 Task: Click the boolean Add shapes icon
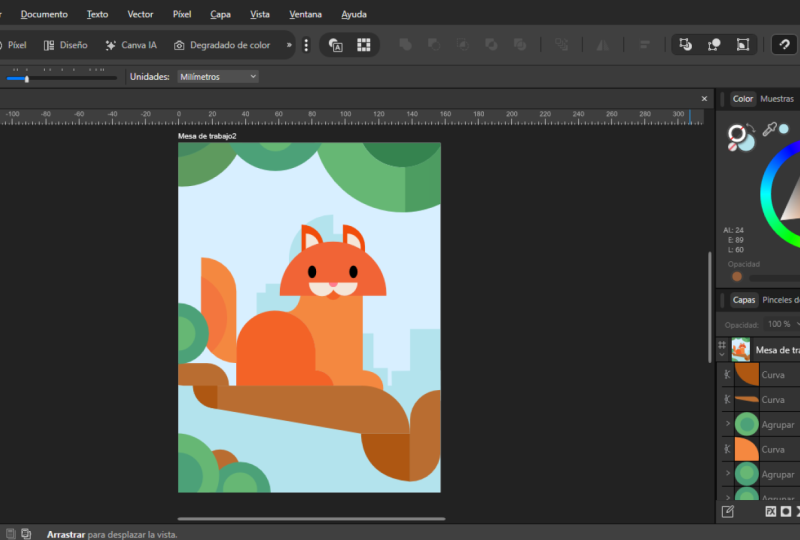406,45
